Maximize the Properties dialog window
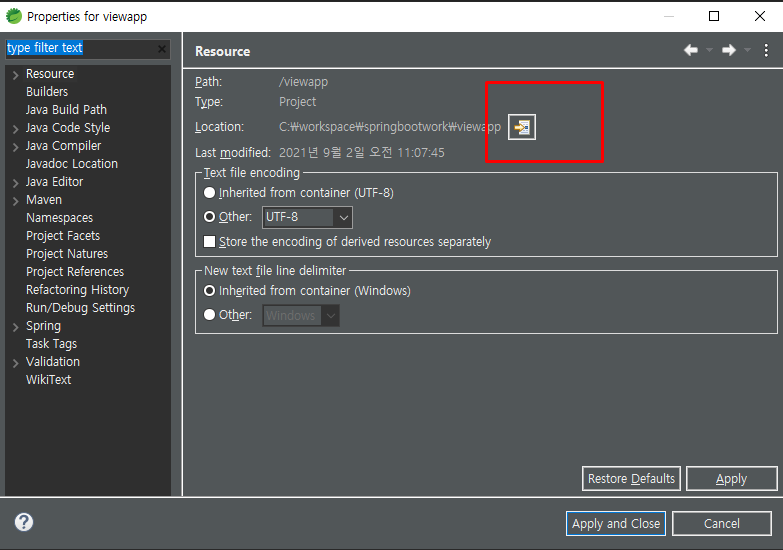The height and width of the screenshot is (550, 783). coord(714,16)
